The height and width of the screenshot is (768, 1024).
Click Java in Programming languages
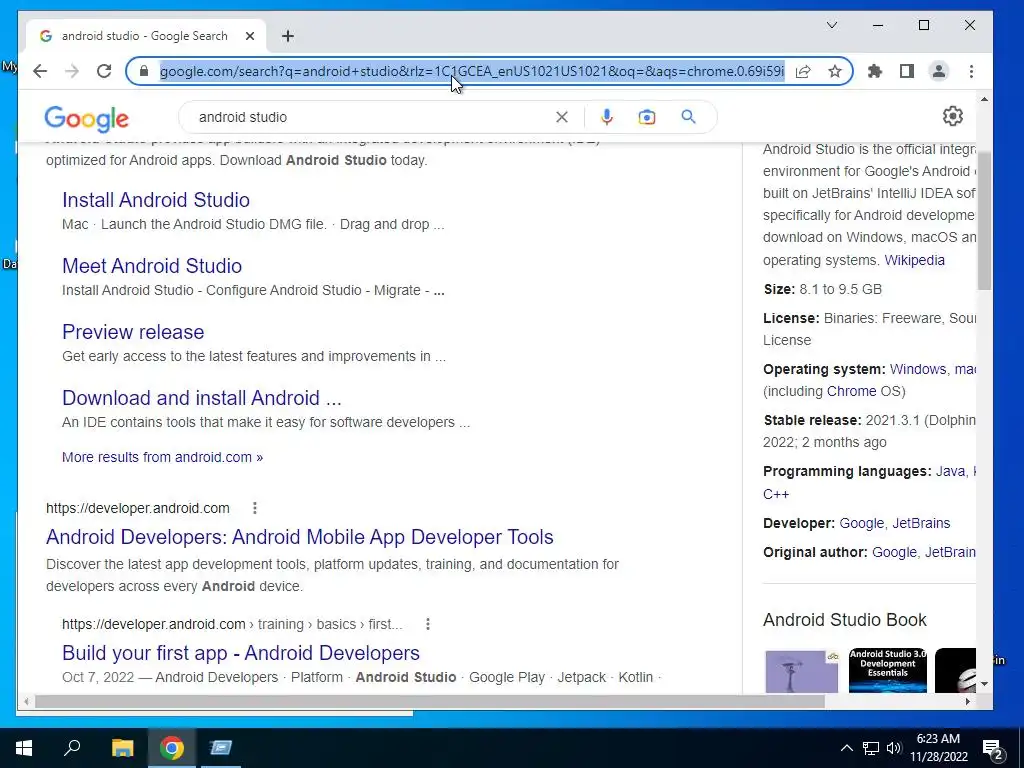950,472
